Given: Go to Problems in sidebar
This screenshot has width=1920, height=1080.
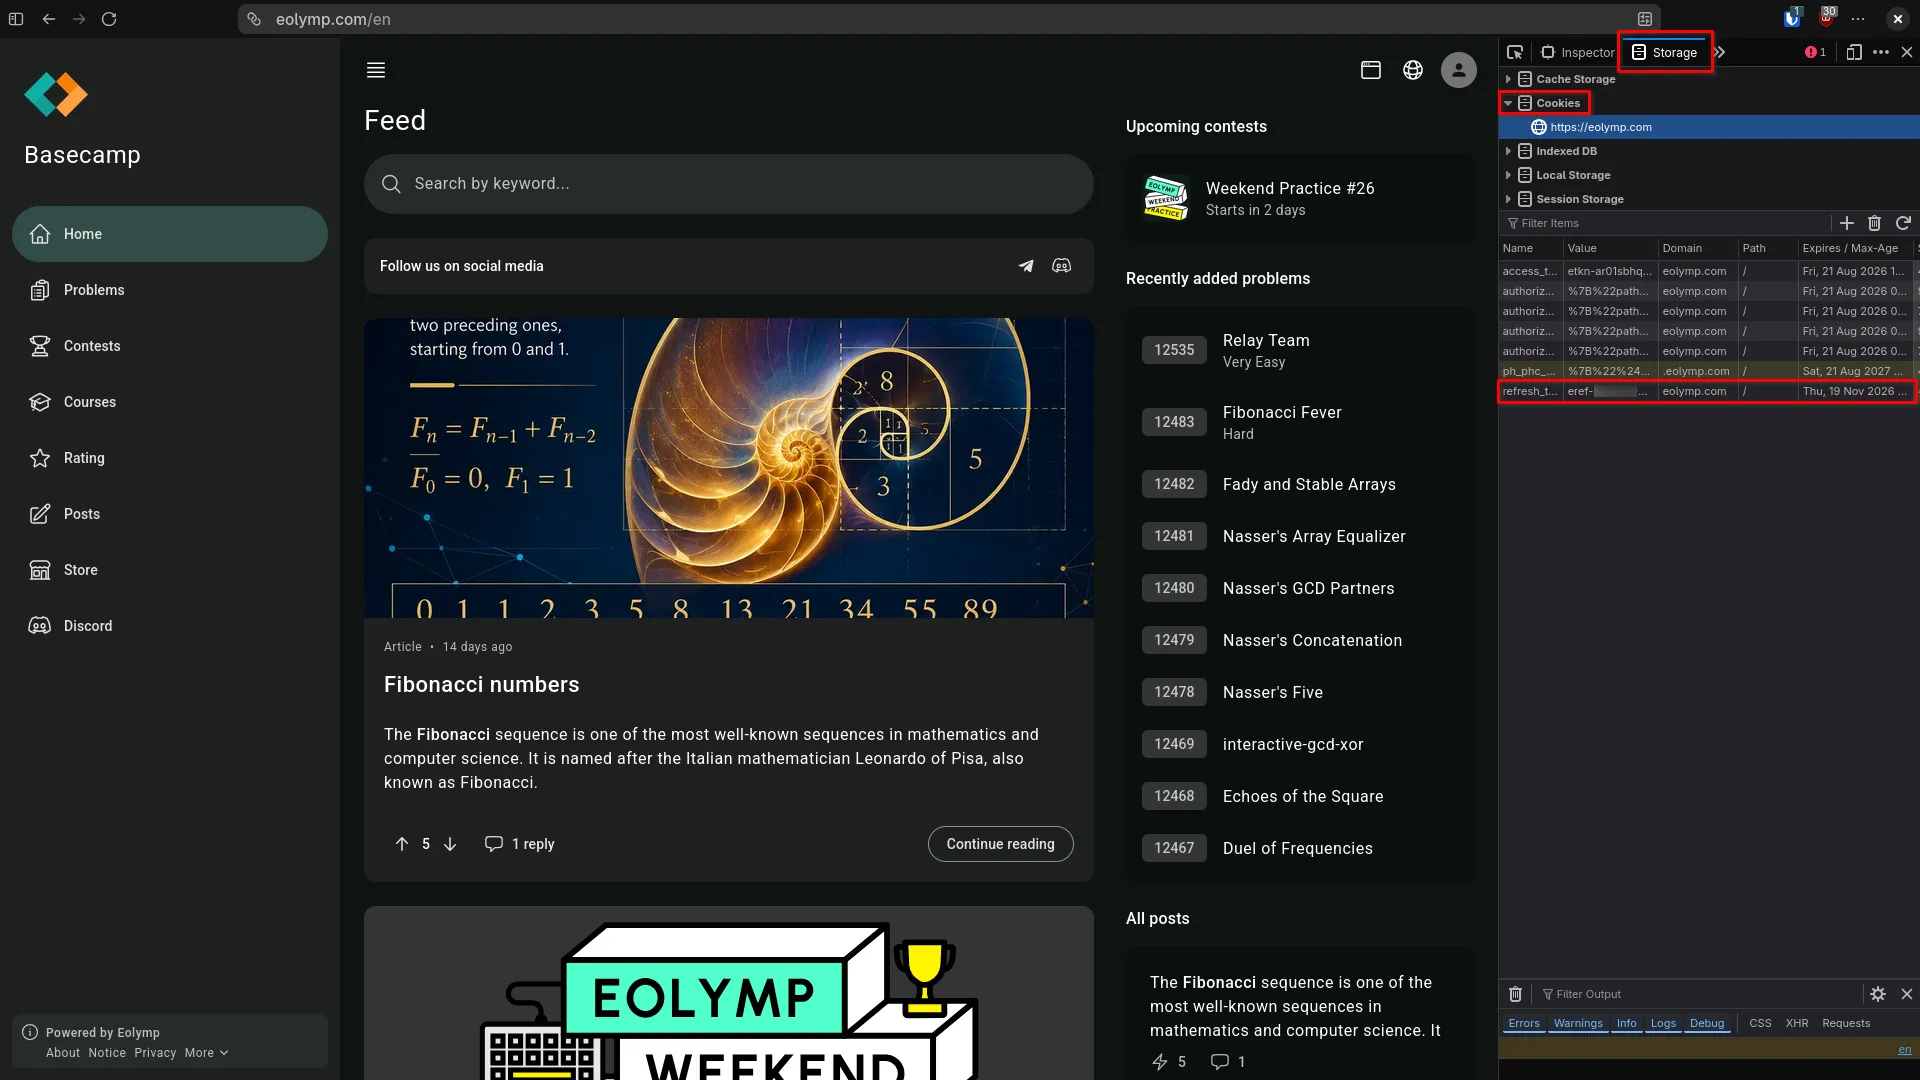Looking at the screenshot, I should [x=170, y=290].
